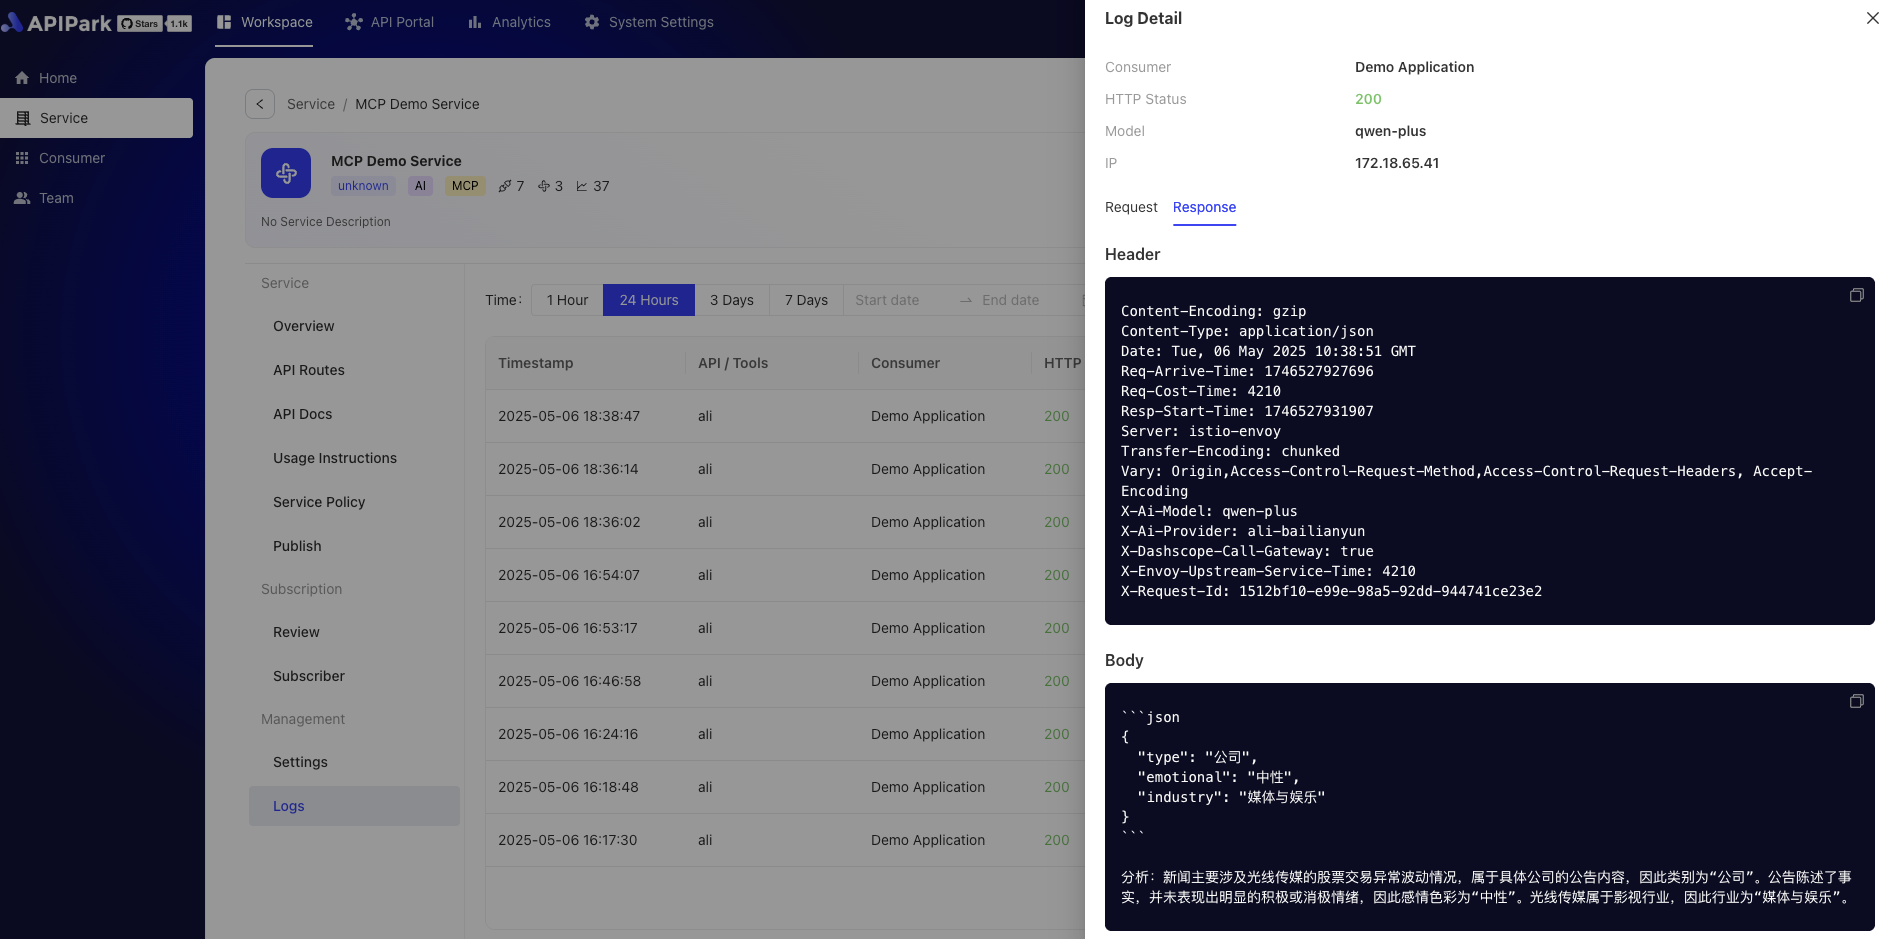Select the 1 Hour time filter
The height and width of the screenshot is (939, 1886).
pyautogui.click(x=567, y=300)
